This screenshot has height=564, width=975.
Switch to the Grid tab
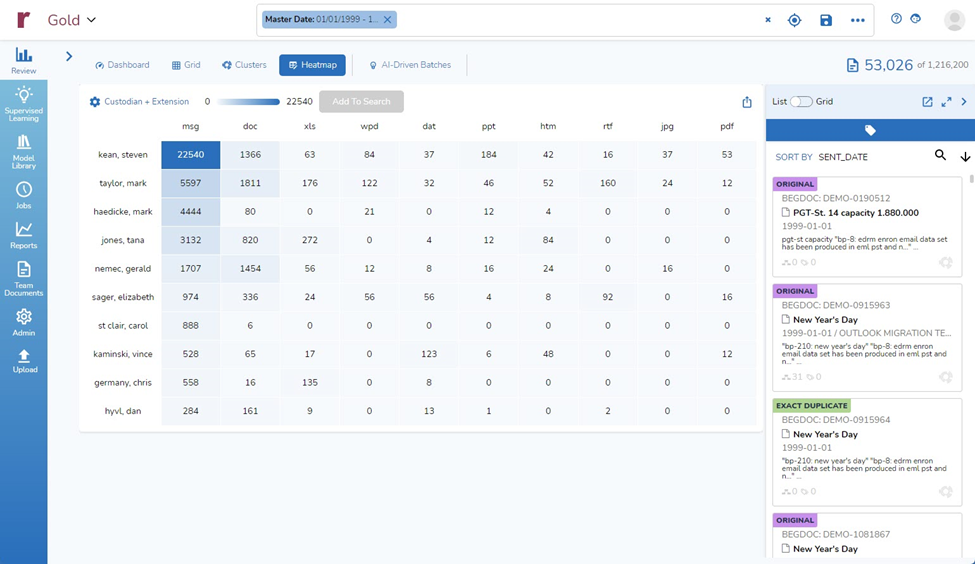[x=186, y=65]
